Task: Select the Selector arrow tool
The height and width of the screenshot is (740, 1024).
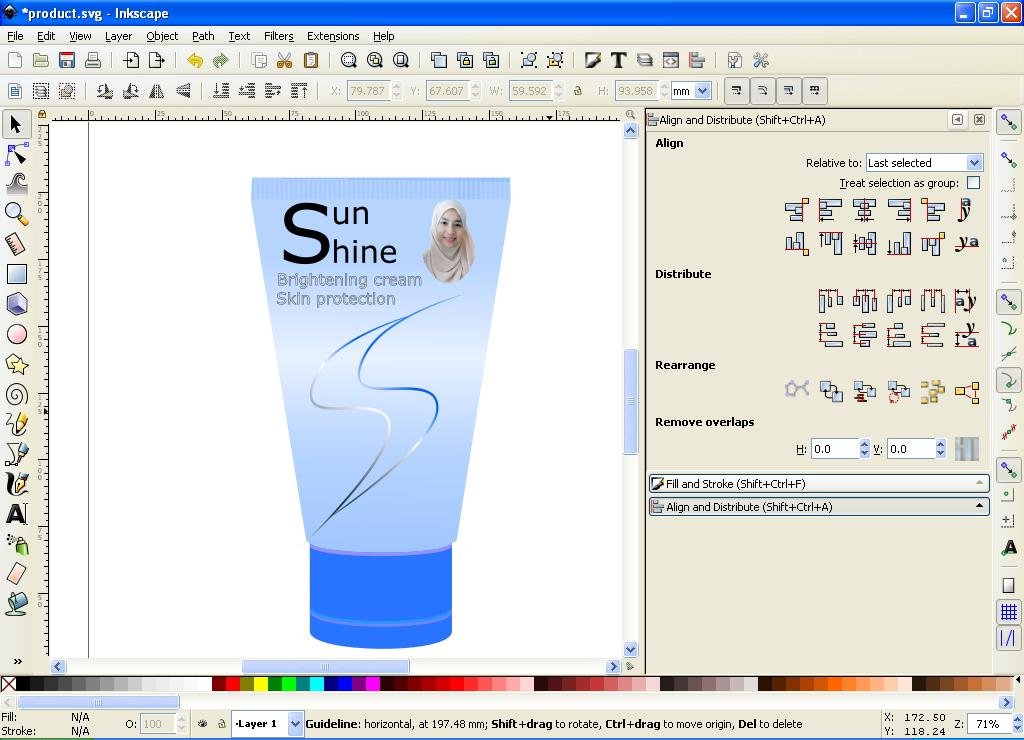Action: [x=14, y=124]
